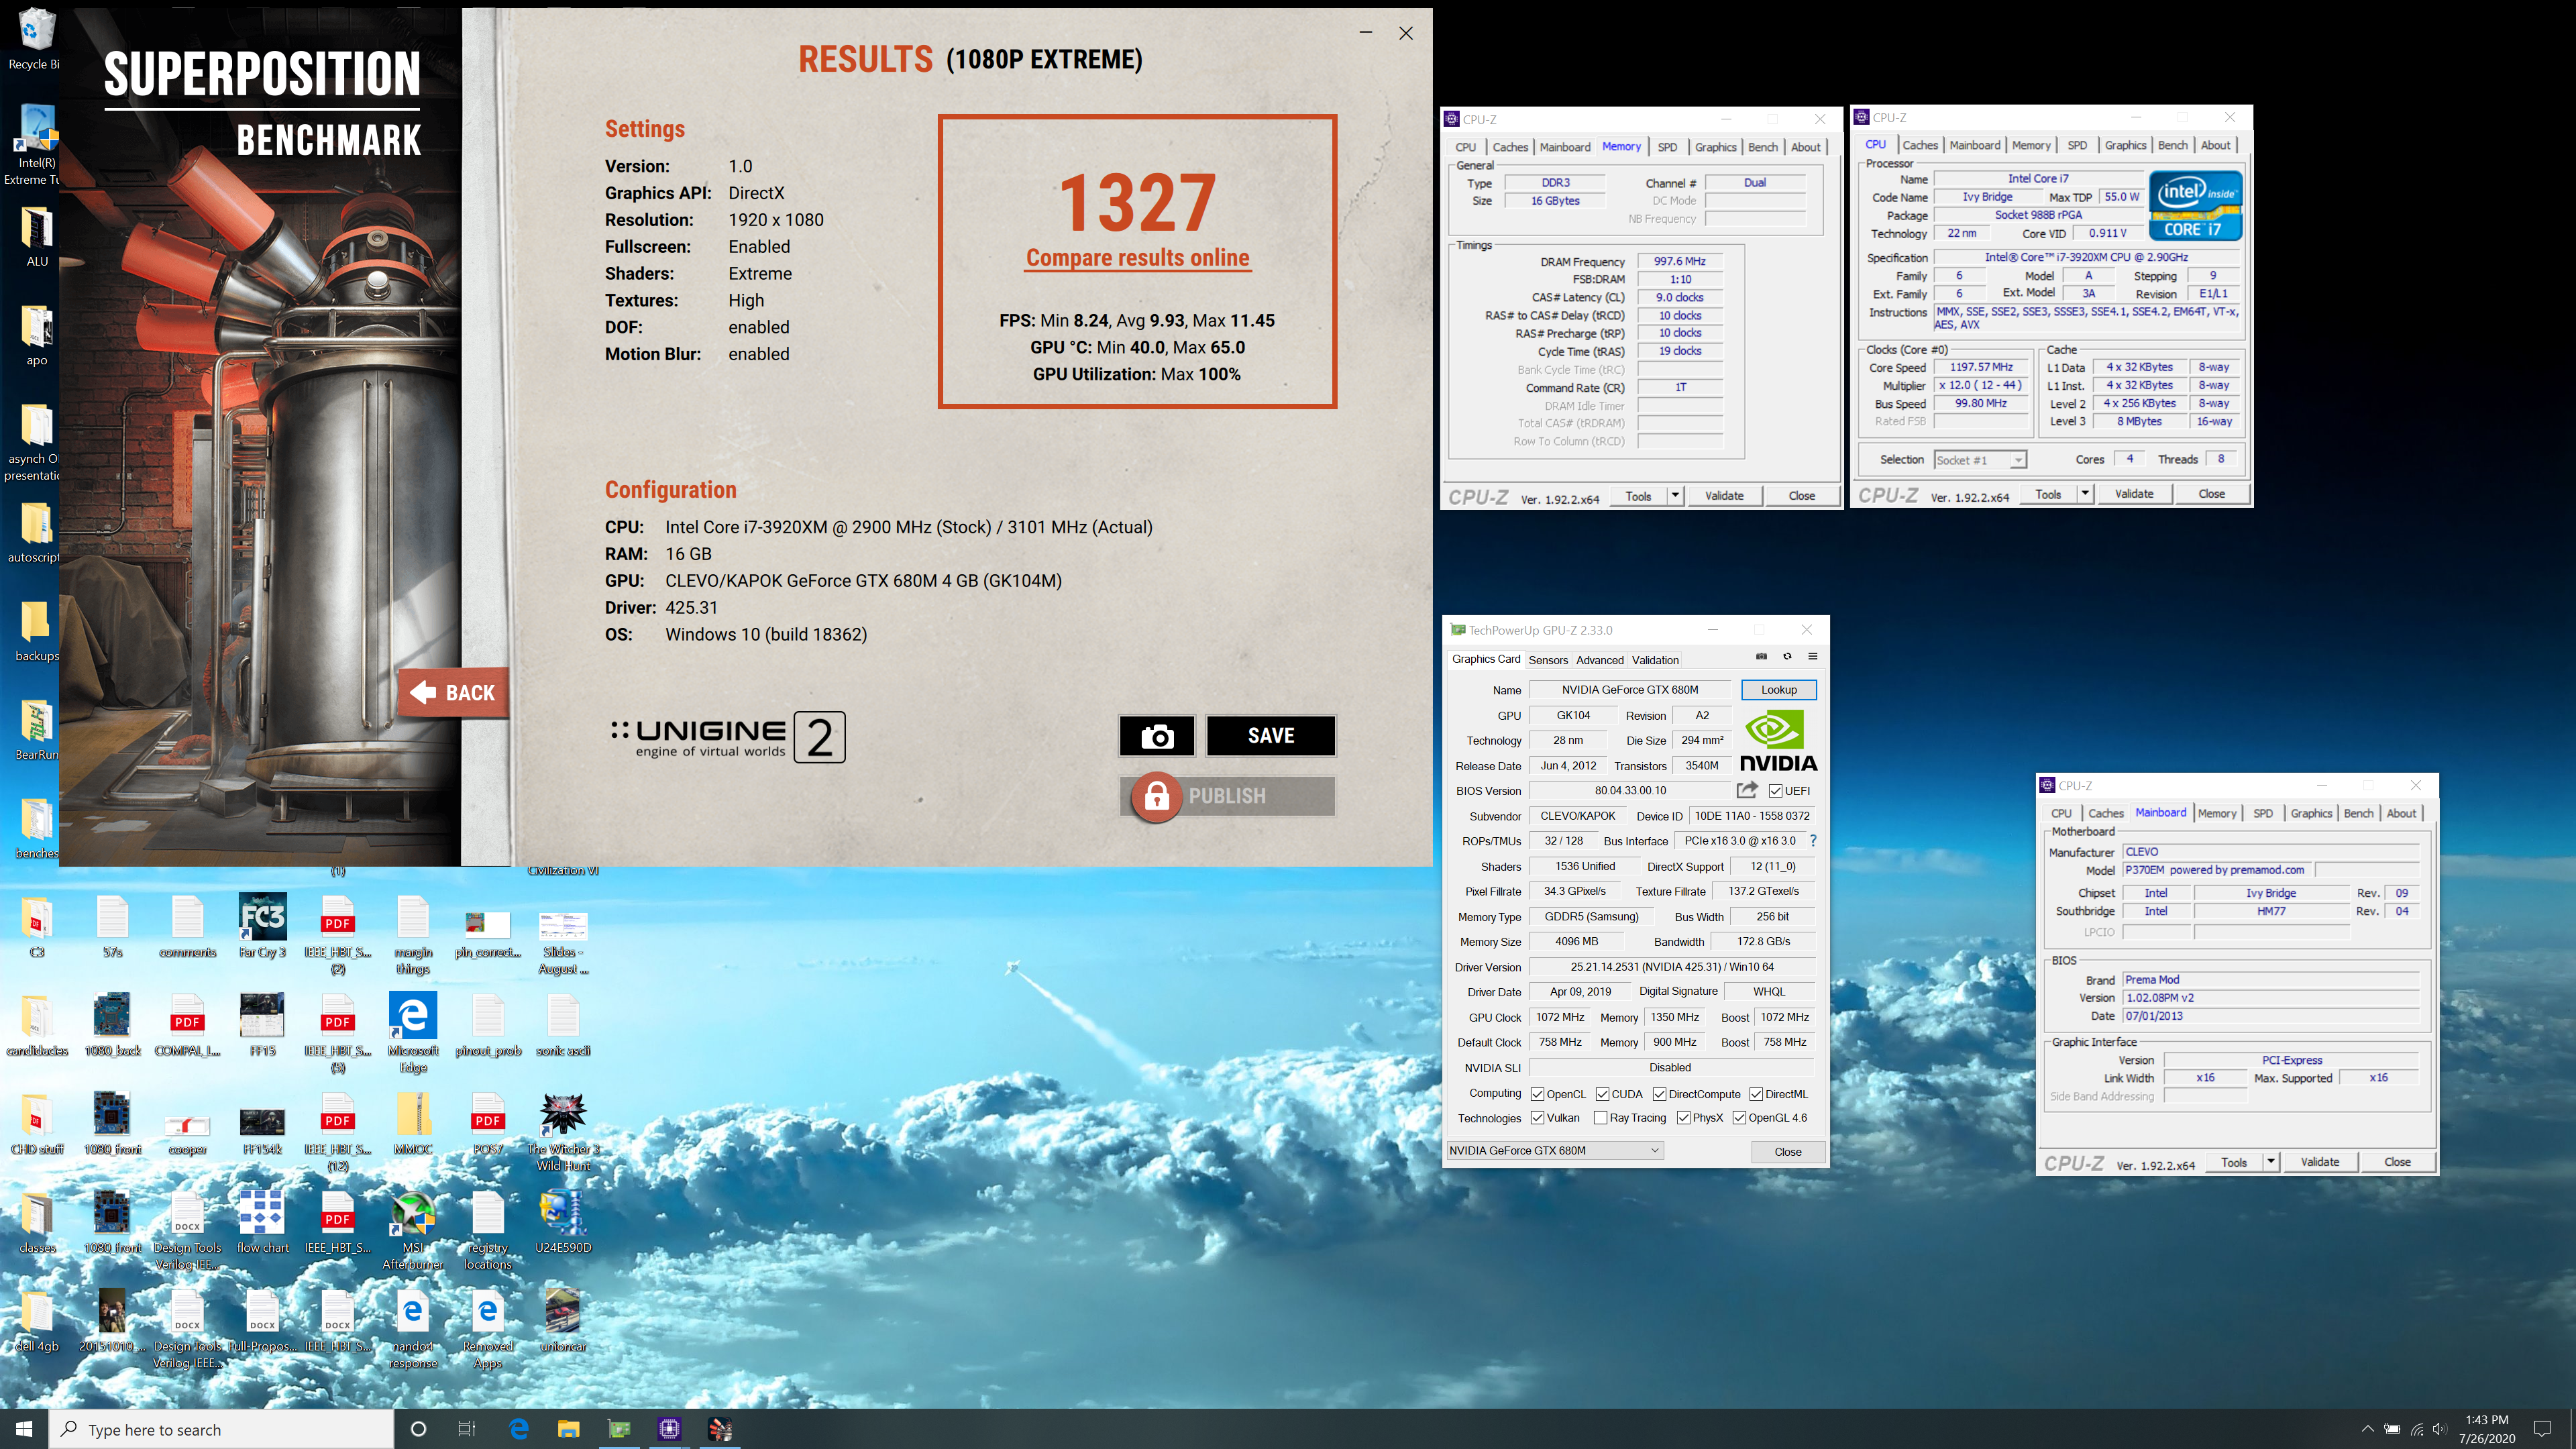This screenshot has width=2576, height=1449.
Task: Open the MSI Afterburner desktop shortcut
Action: pyautogui.click(x=413, y=1230)
